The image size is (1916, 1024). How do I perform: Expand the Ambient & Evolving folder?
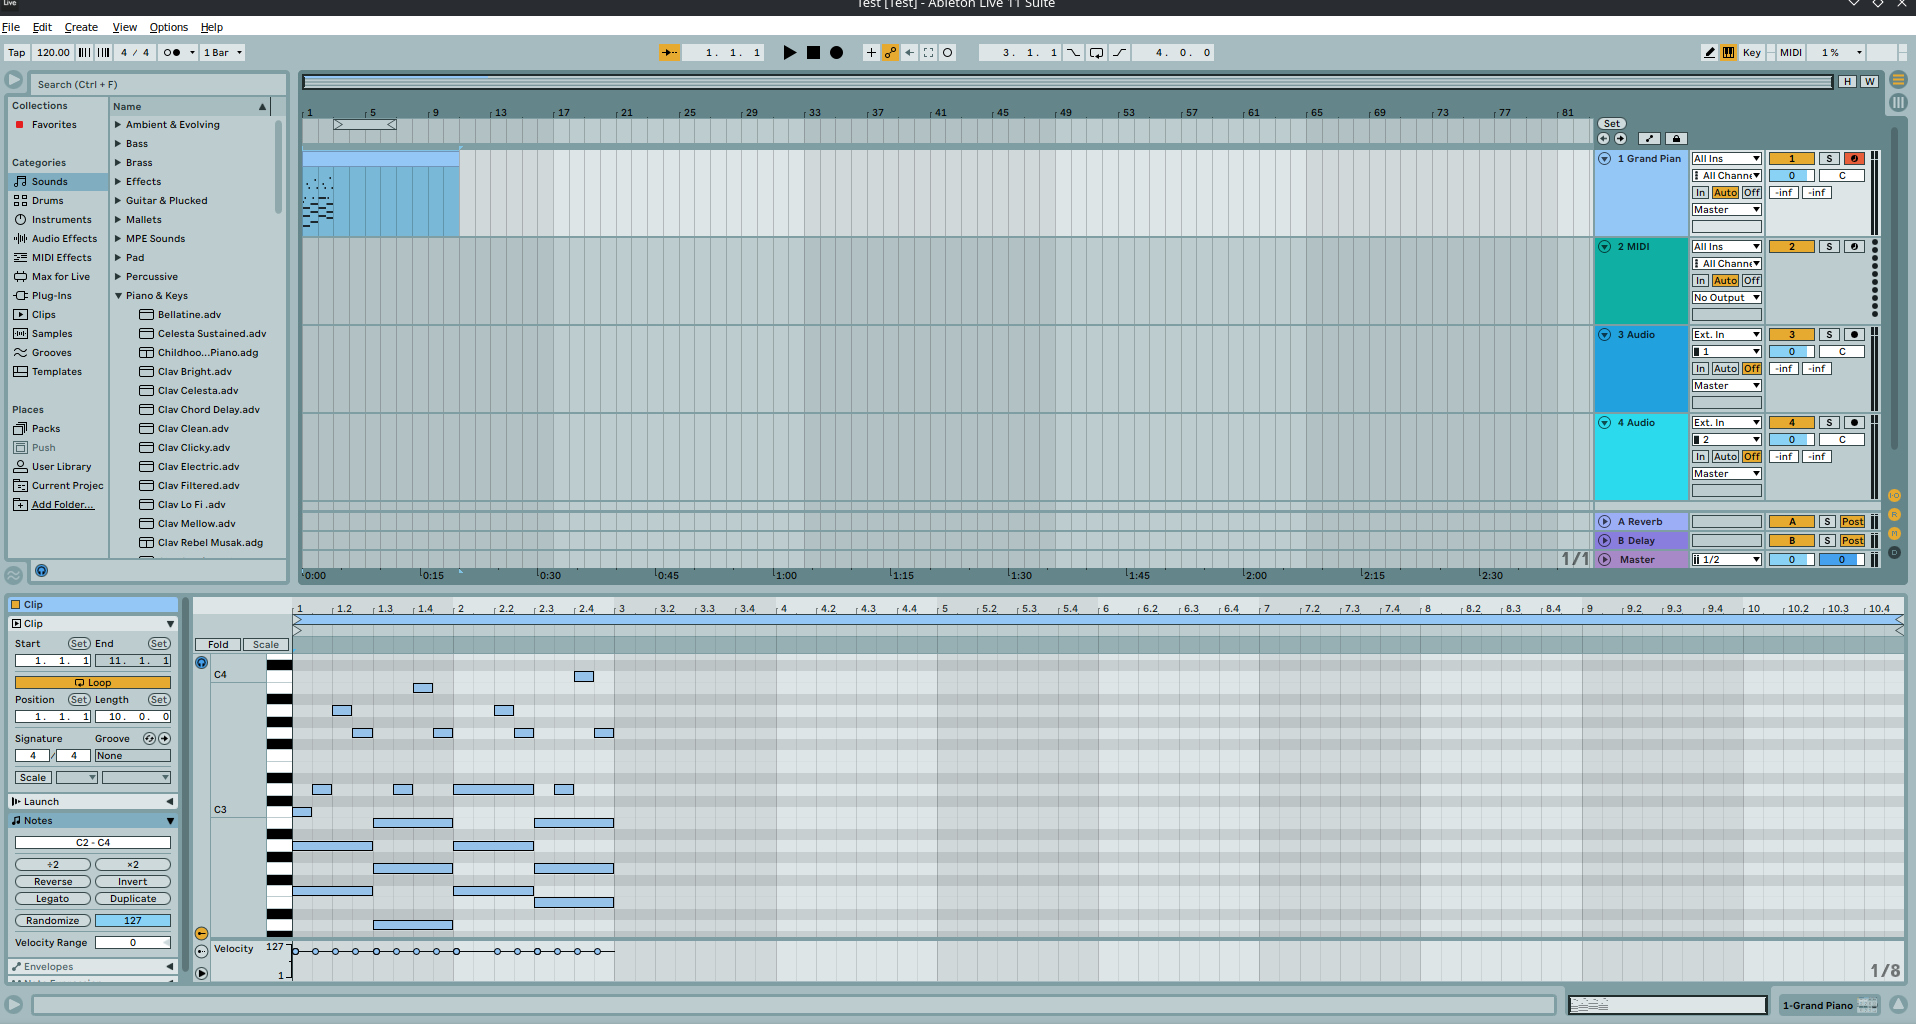(118, 125)
